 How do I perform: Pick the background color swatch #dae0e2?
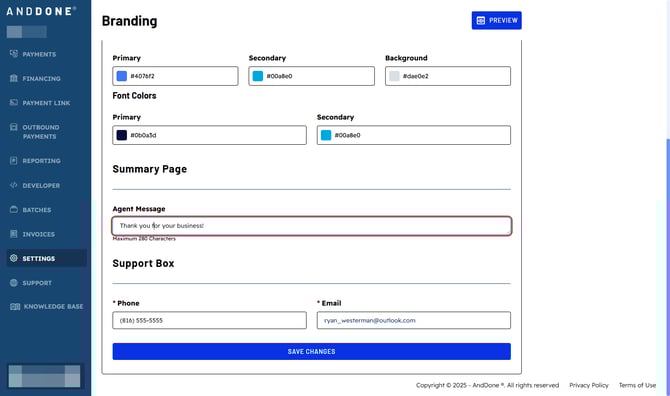394,76
